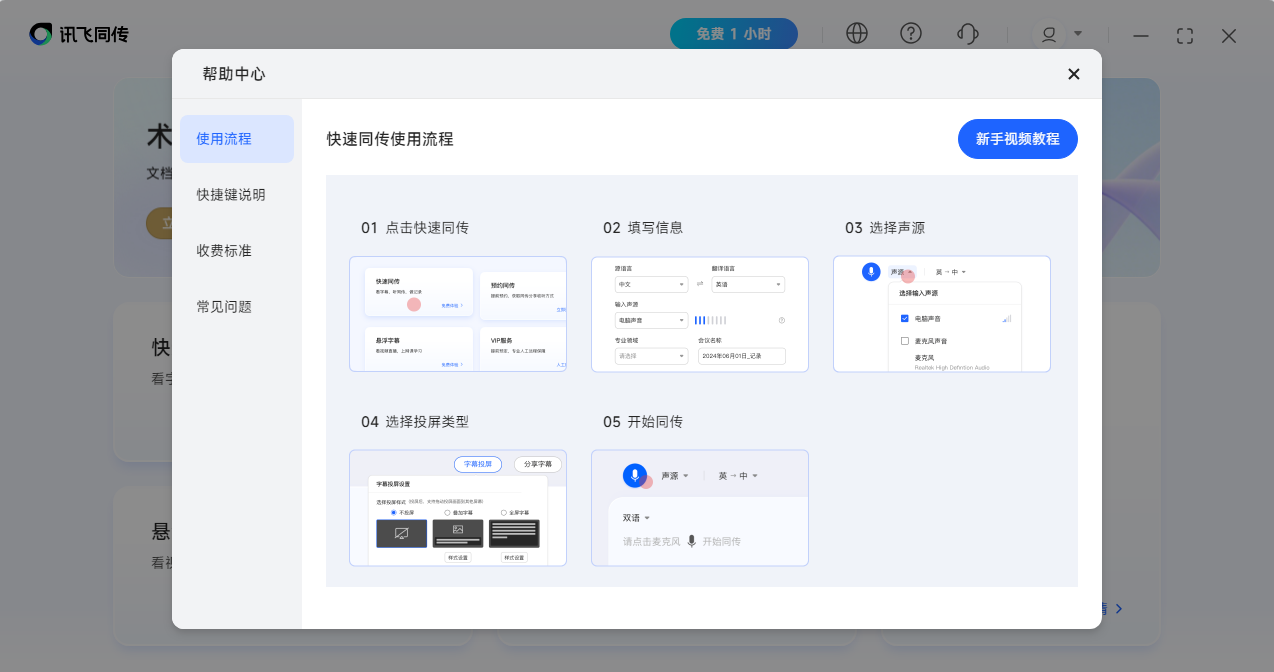Expand the dropdown arrow beside user avatar
The height and width of the screenshot is (672, 1274).
pos(1078,33)
